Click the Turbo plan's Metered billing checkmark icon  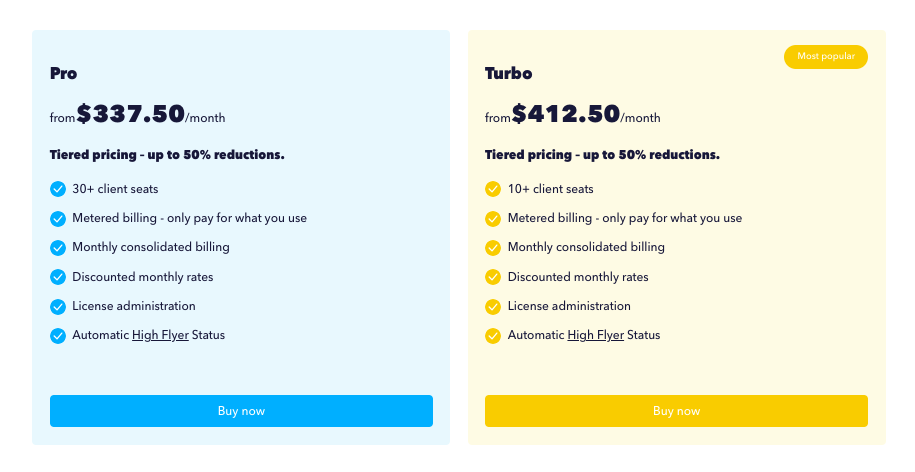click(493, 218)
